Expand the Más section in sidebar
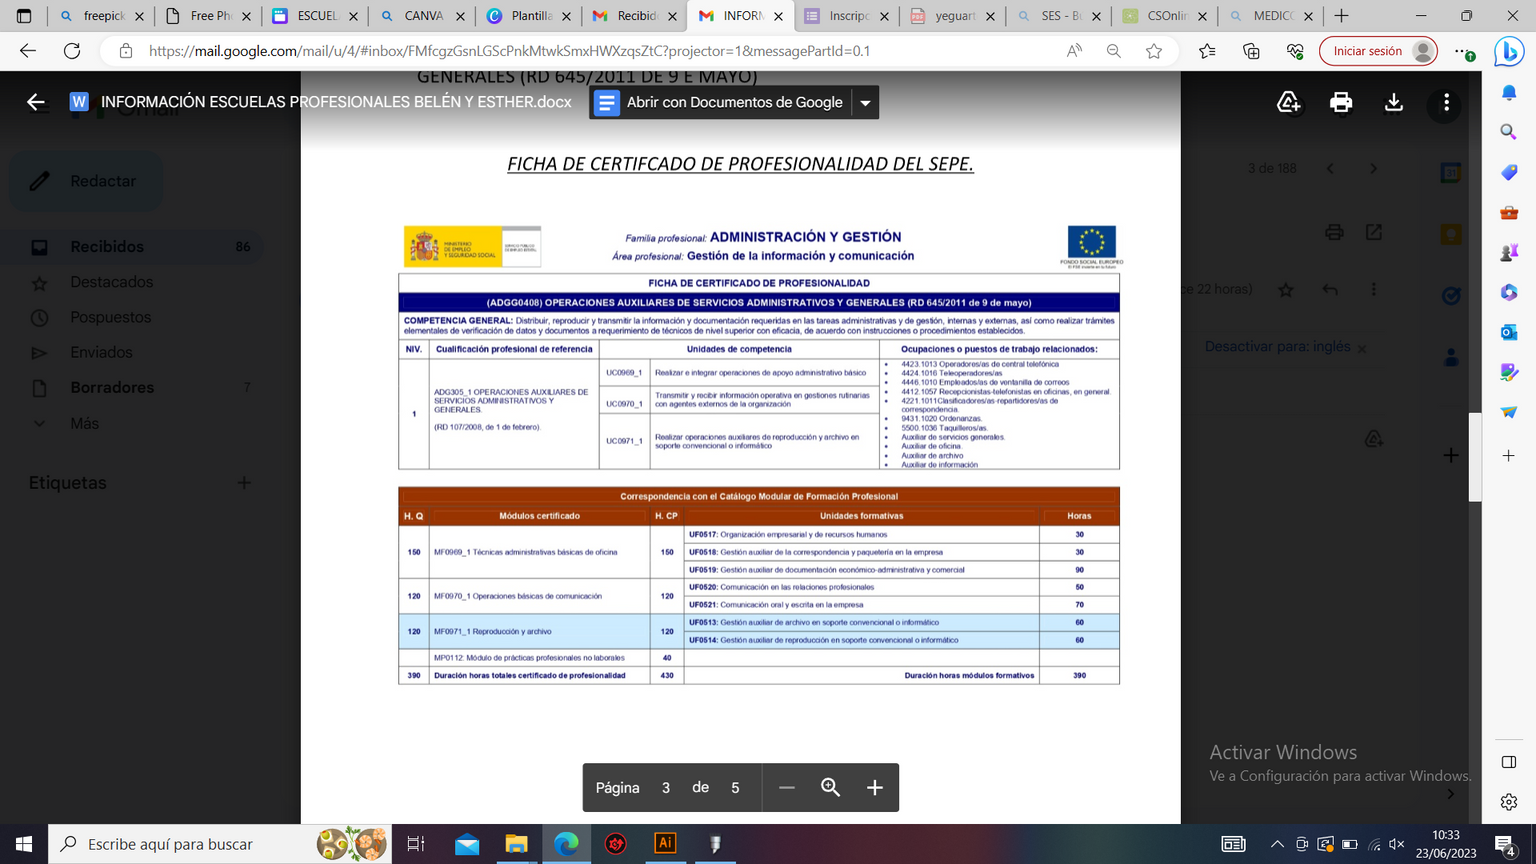This screenshot has height=864, width=1536. [x=84, y=423]
